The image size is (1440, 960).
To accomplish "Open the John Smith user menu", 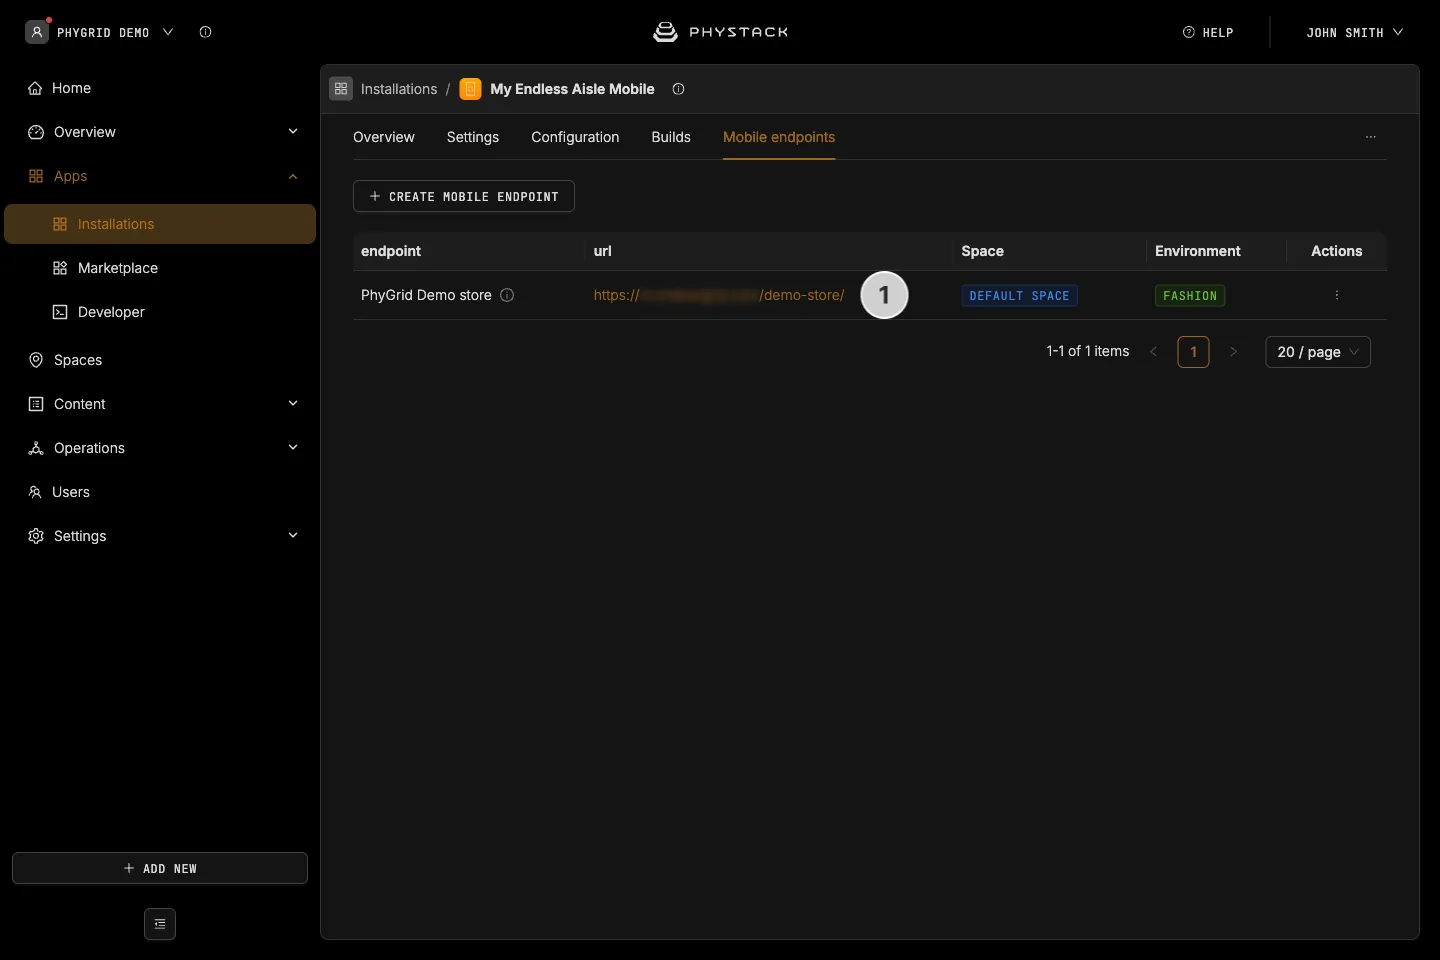I will tap(1354, 32).
